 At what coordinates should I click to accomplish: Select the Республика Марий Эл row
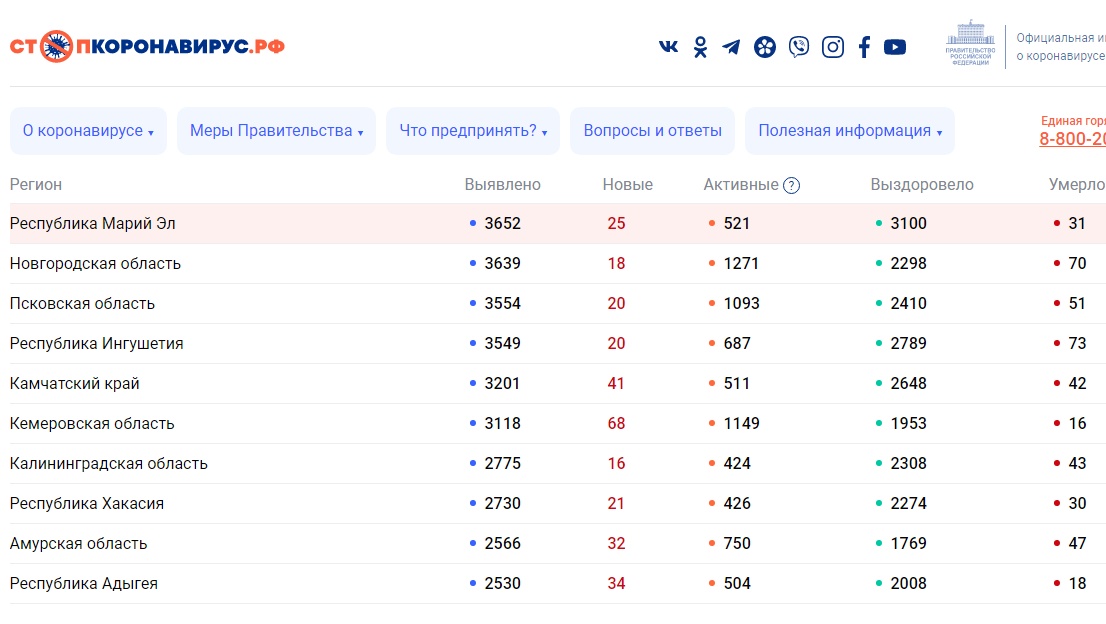tap(93, 223)
